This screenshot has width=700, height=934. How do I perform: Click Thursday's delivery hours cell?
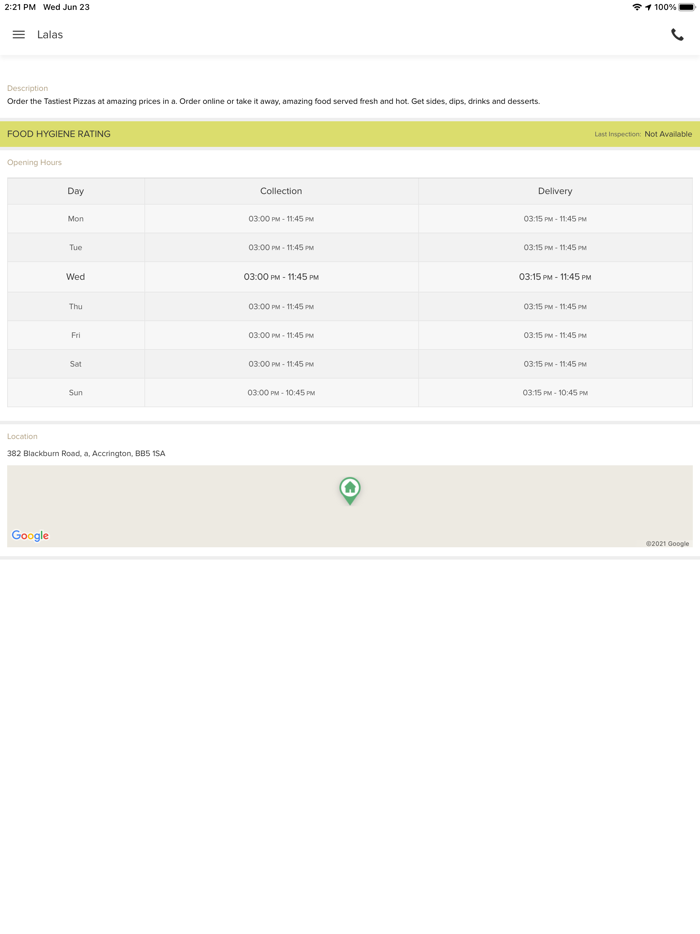coord(555,306)
